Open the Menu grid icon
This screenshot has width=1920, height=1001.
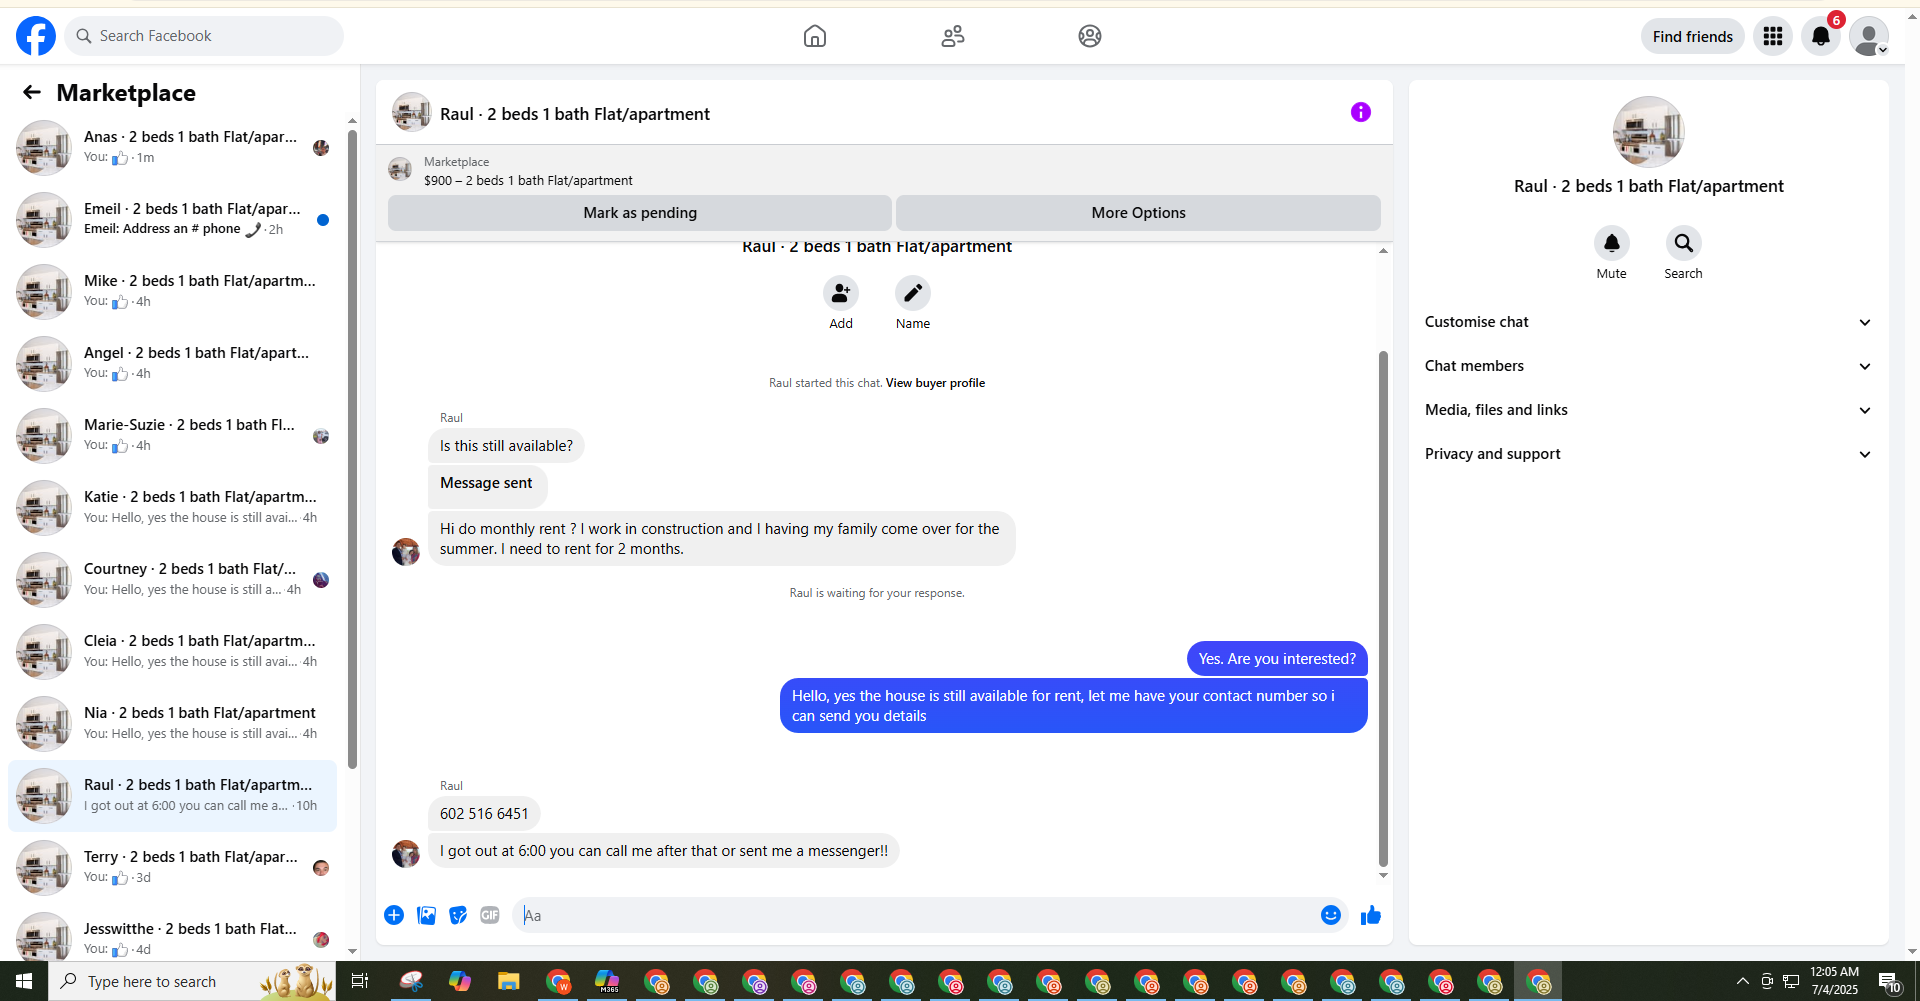coord(1773,36)
